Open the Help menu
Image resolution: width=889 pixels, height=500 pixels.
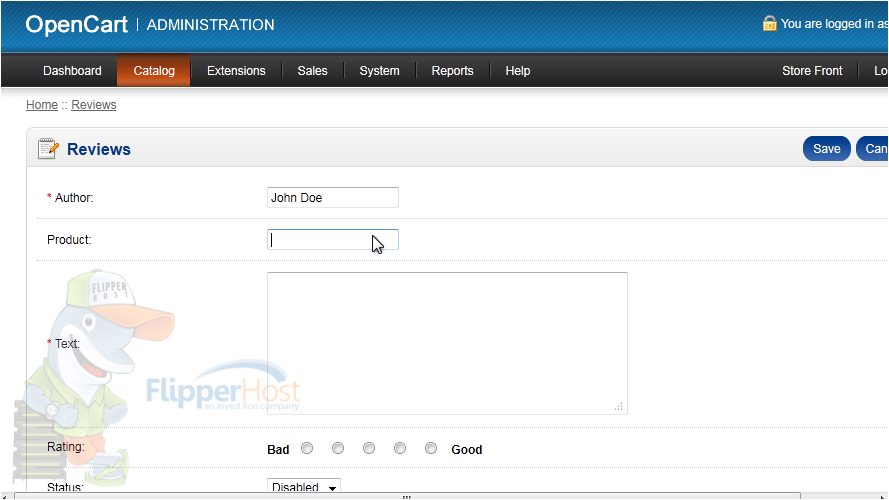(x=518, y=71)
